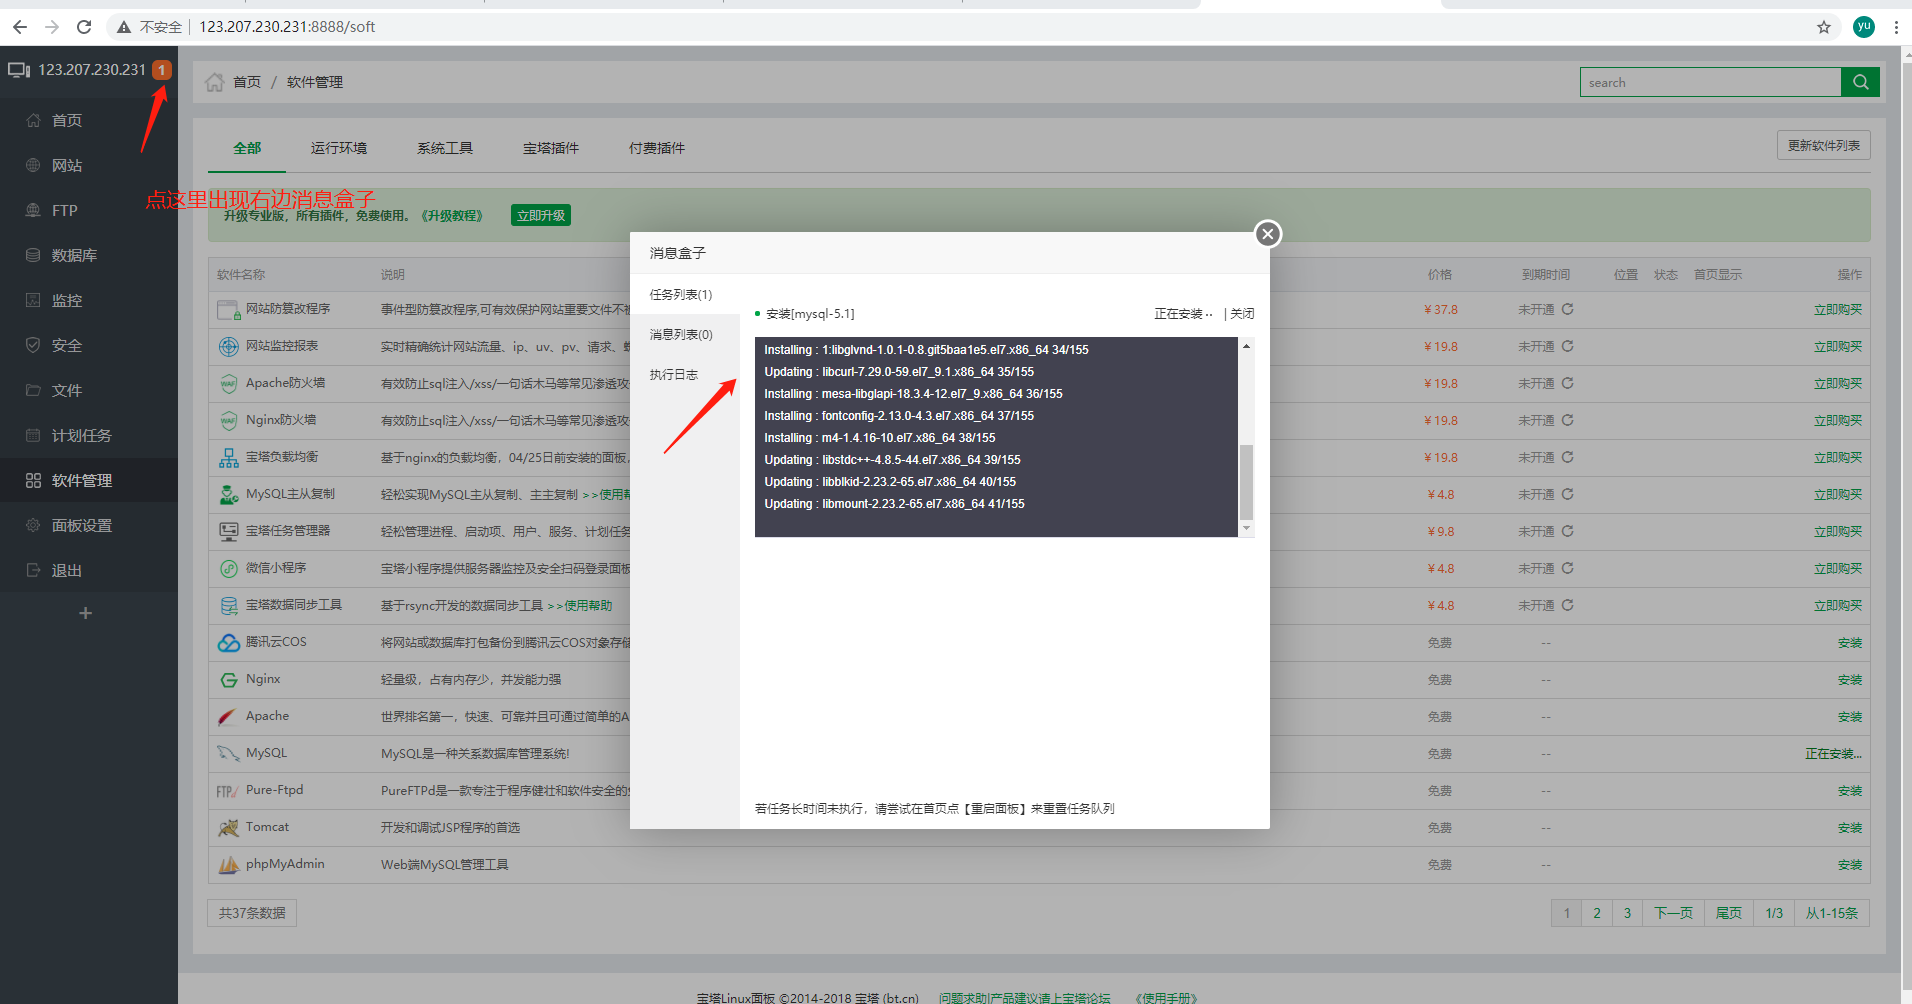The width and height of the screenshot is (1912, 1004).
Task: Open 文件 in the sidebar
Action: [67, 391]
